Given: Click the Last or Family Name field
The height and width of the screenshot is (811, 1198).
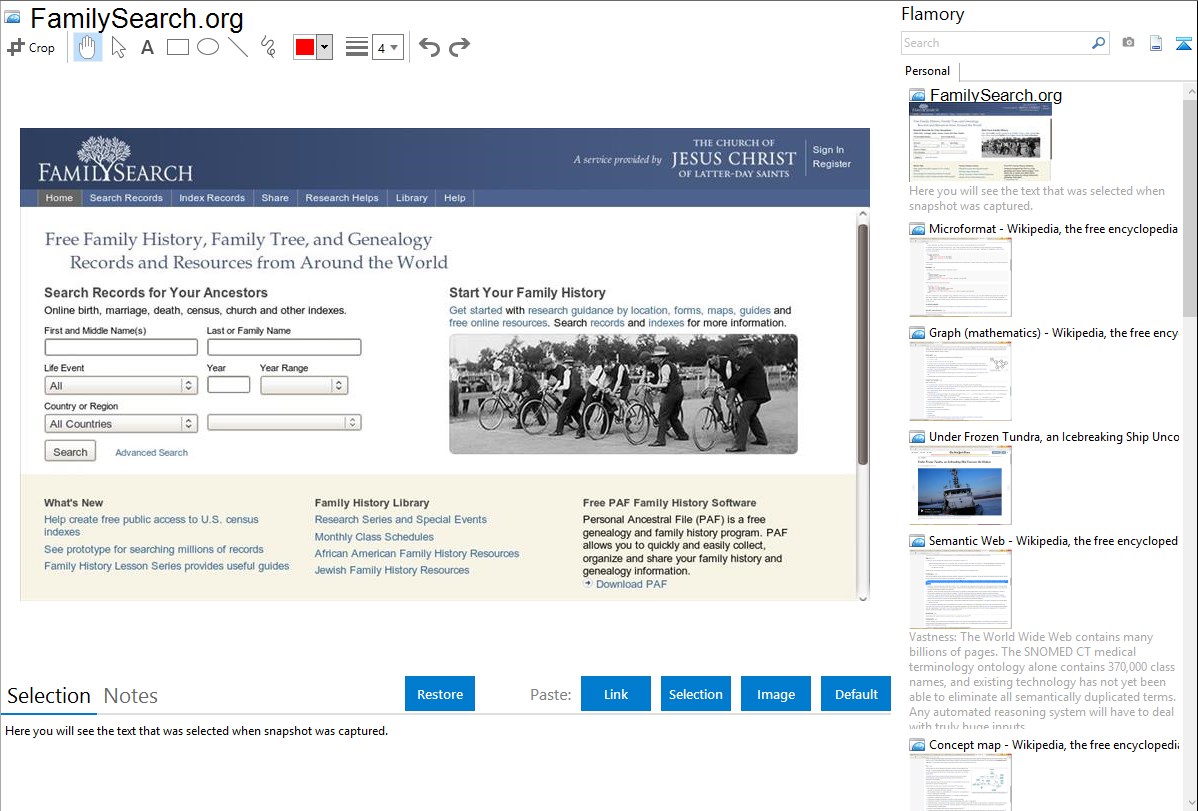Looking at the screenshot, I should click(284, 347).
